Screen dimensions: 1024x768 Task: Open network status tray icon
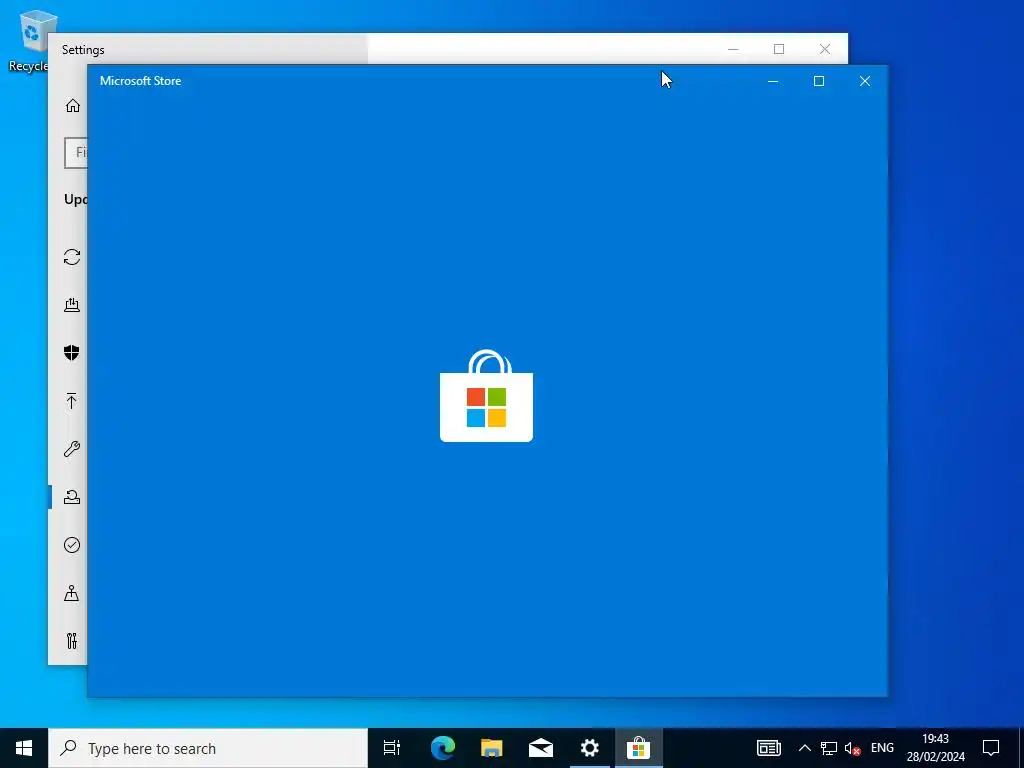pos(829,748)
